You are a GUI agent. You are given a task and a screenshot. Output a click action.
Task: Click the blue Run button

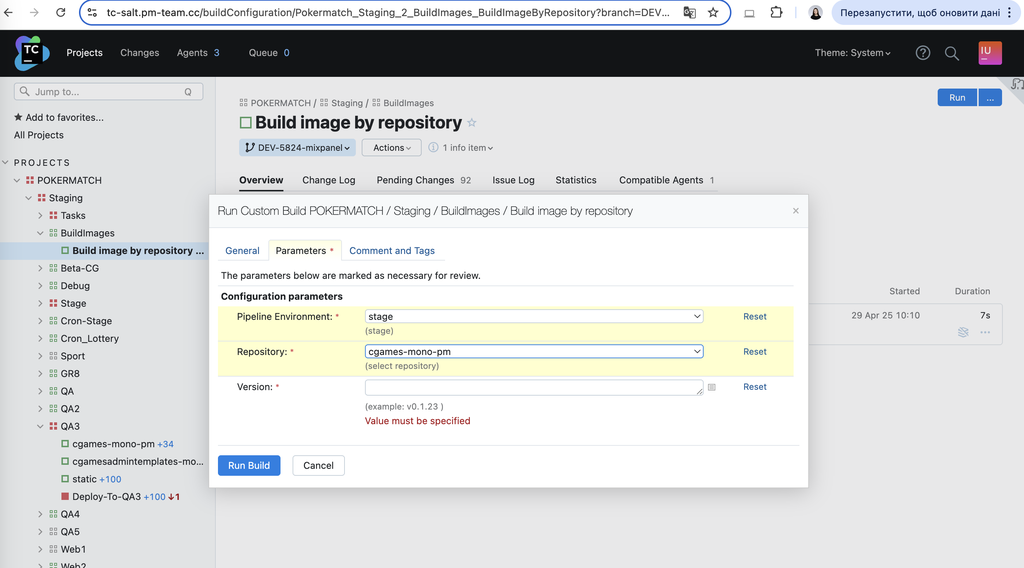point(957,97)
